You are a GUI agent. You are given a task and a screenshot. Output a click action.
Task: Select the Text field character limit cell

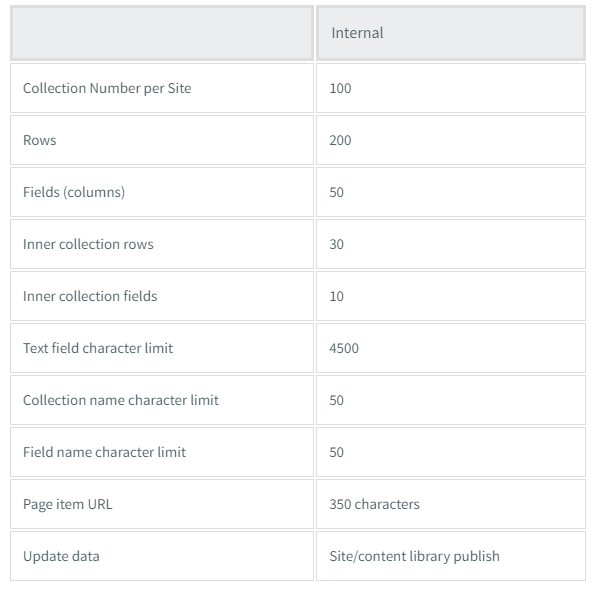point(162,348)
